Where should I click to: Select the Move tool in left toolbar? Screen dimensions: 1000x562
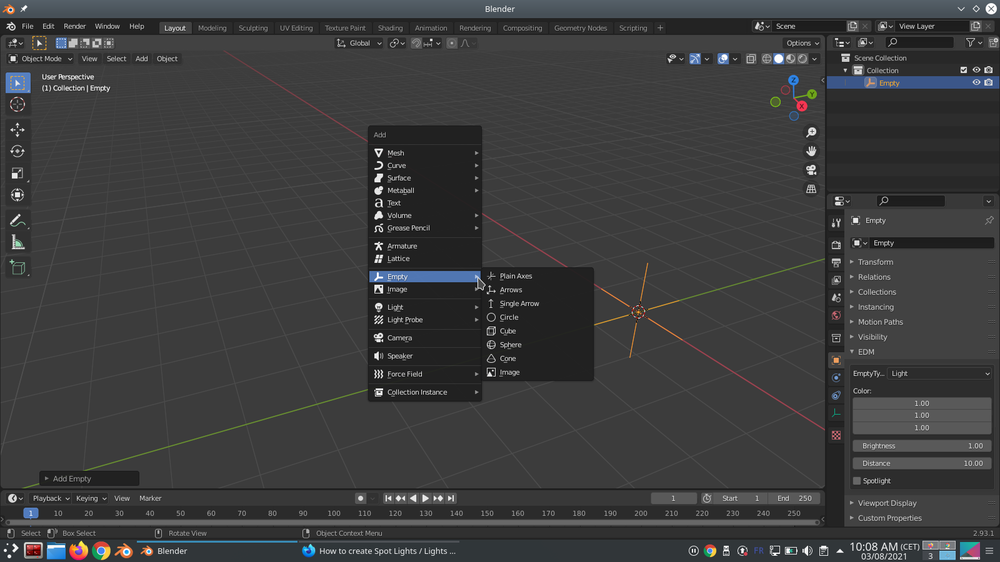click(17, 130)
